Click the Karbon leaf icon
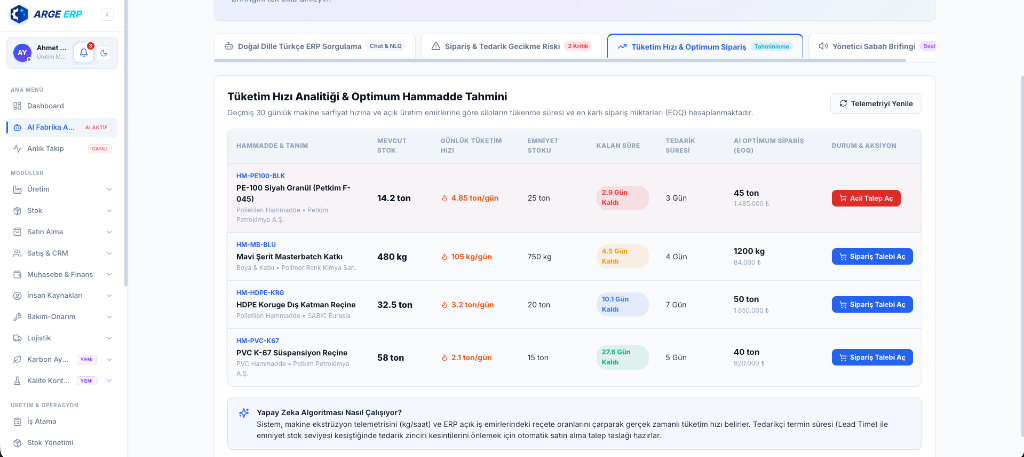Image resolution: width=1024 pixels, height=457 pixels. tap(17, 360)
